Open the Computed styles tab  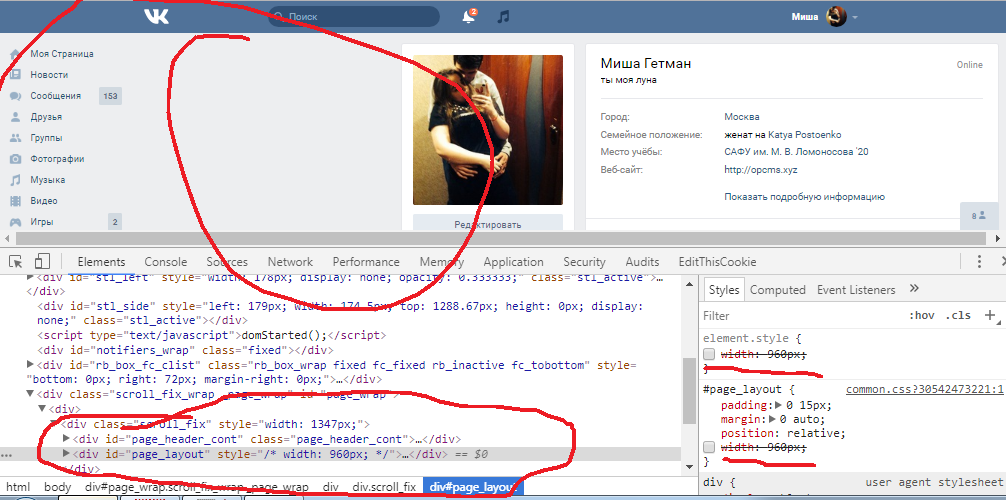tap(777, 290)
